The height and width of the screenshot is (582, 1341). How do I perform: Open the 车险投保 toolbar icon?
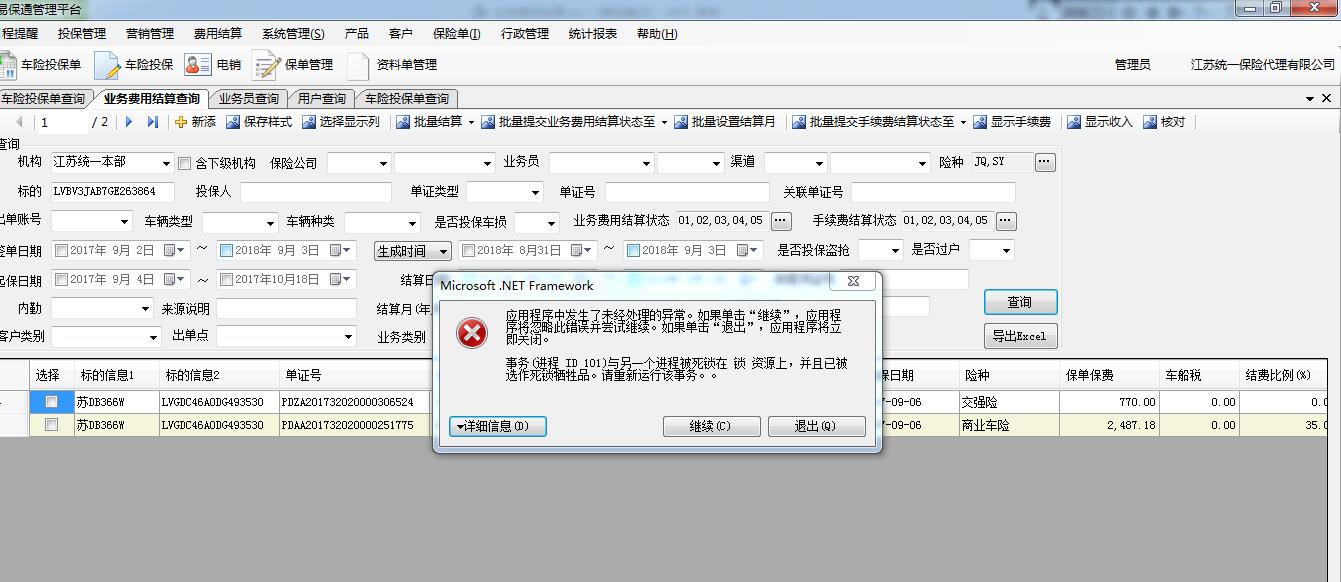pos(133,65)
